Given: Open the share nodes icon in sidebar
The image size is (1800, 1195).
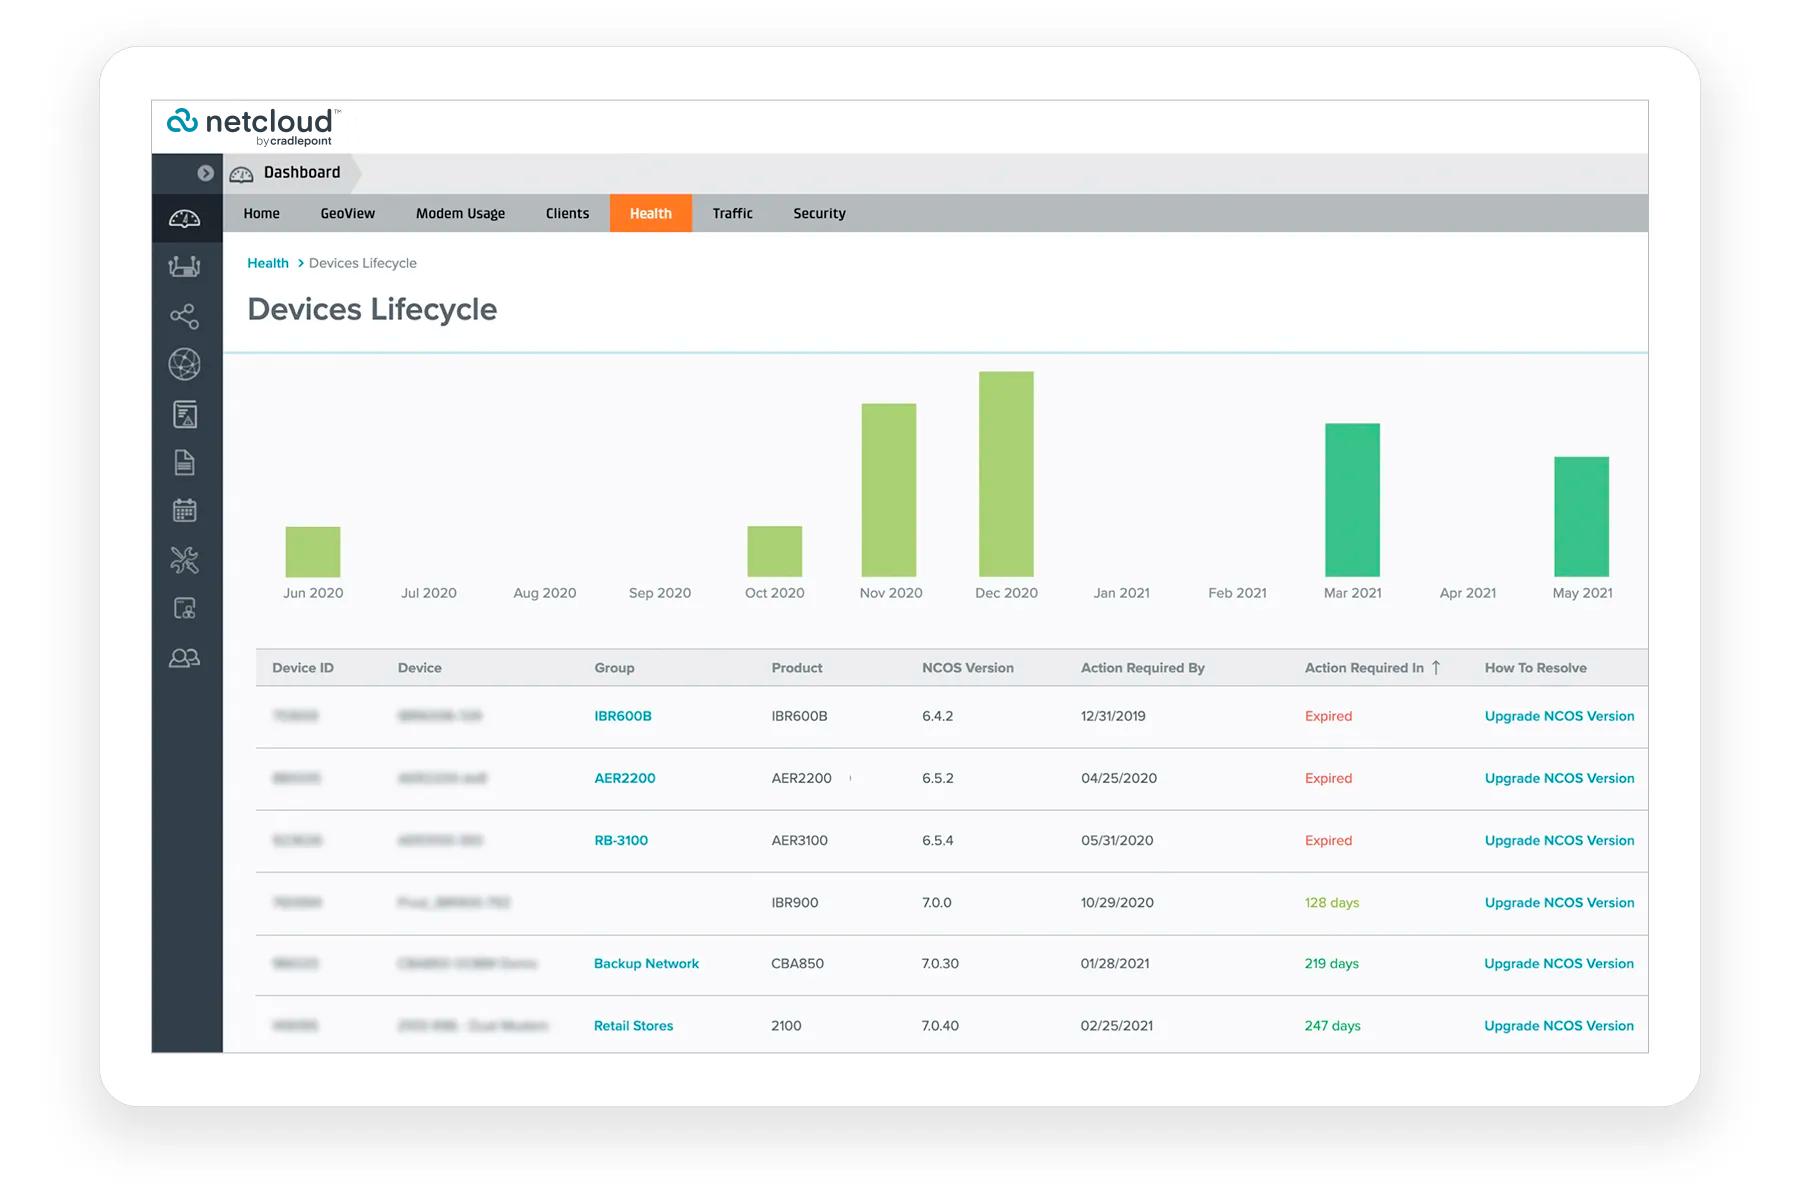Looking at the screenshot, I should (x=185, y=316).
